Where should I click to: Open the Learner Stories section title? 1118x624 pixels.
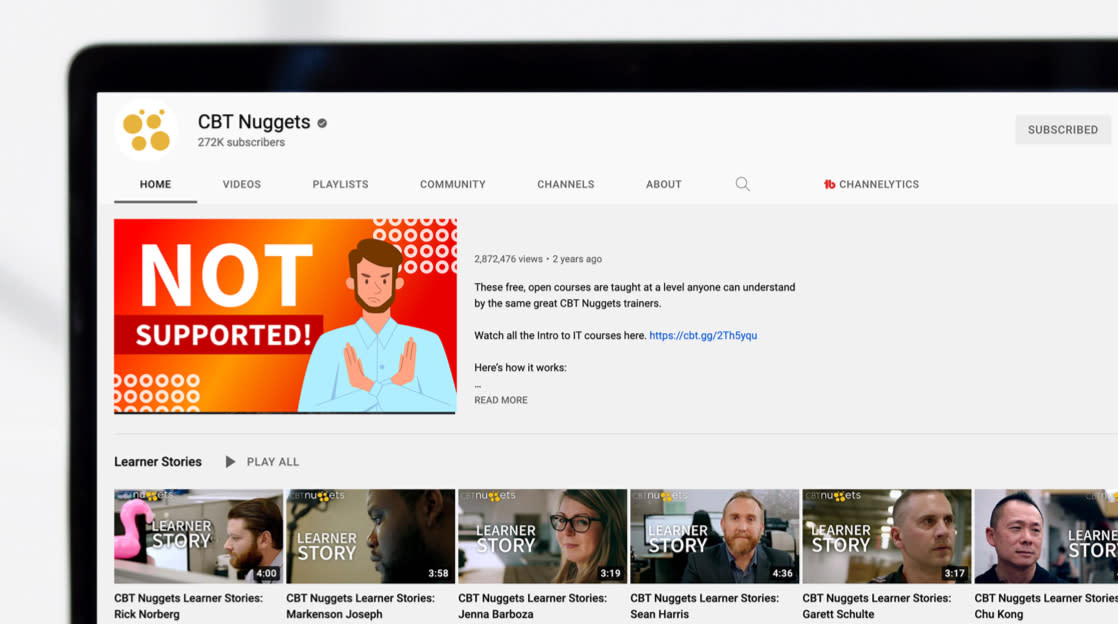(x=158, y=462)
